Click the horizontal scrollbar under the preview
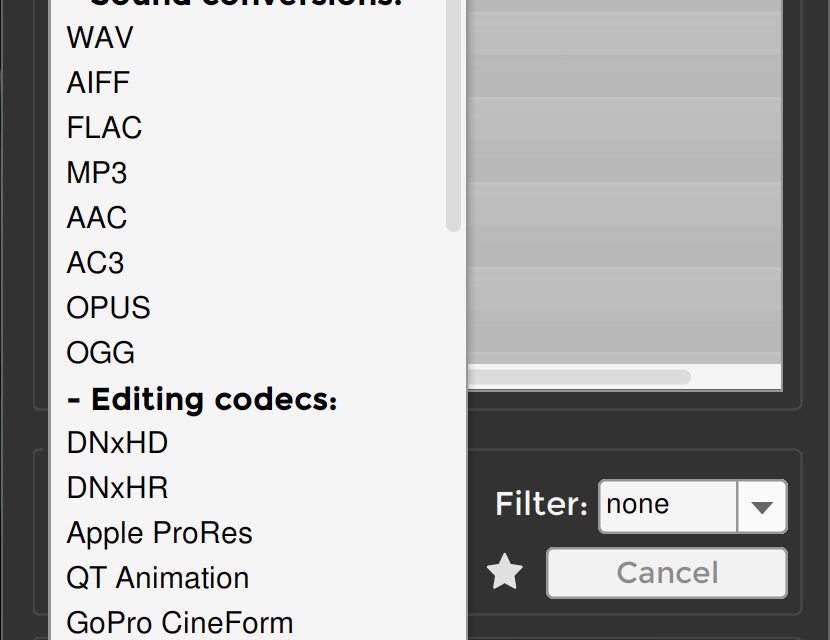Image resolution: width=830 pixels, height=640 pixels. click(x=580, y=377)
